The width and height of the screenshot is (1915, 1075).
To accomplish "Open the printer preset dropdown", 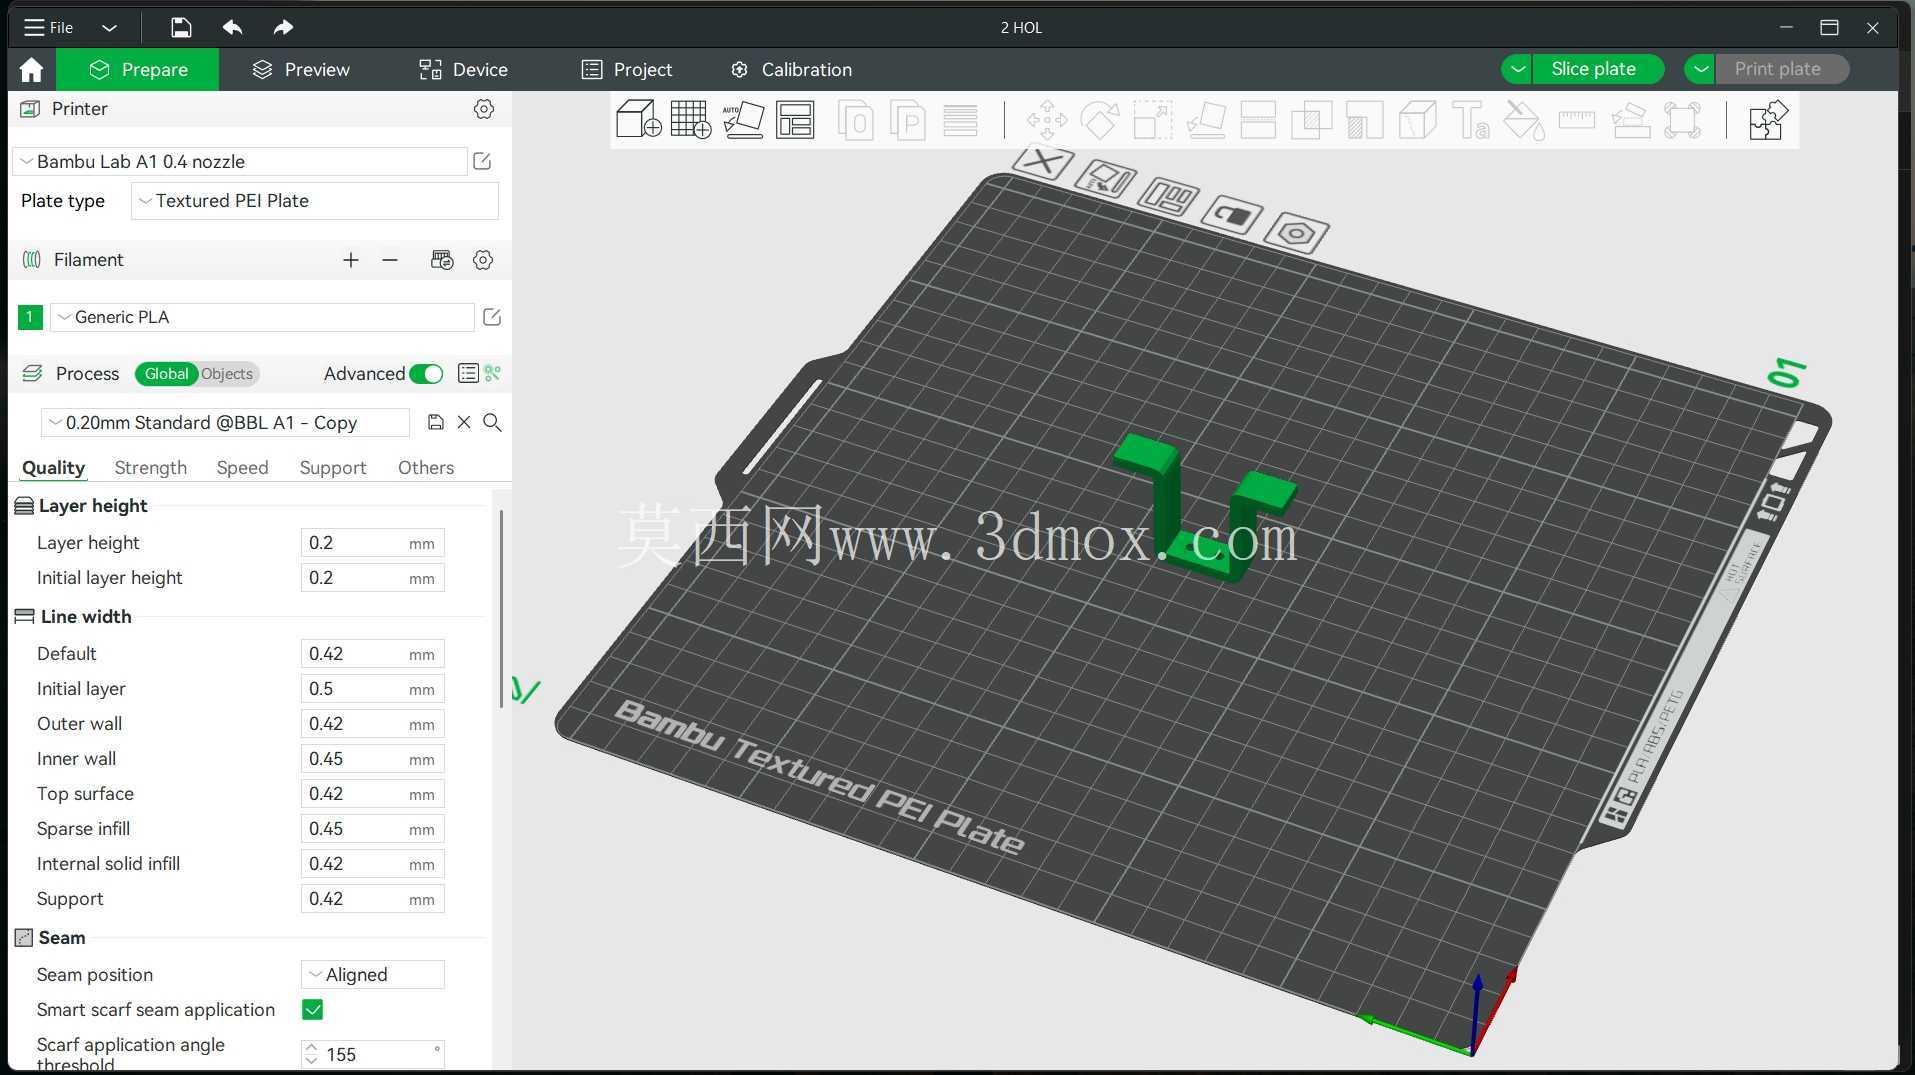I will tap(240, 161).
